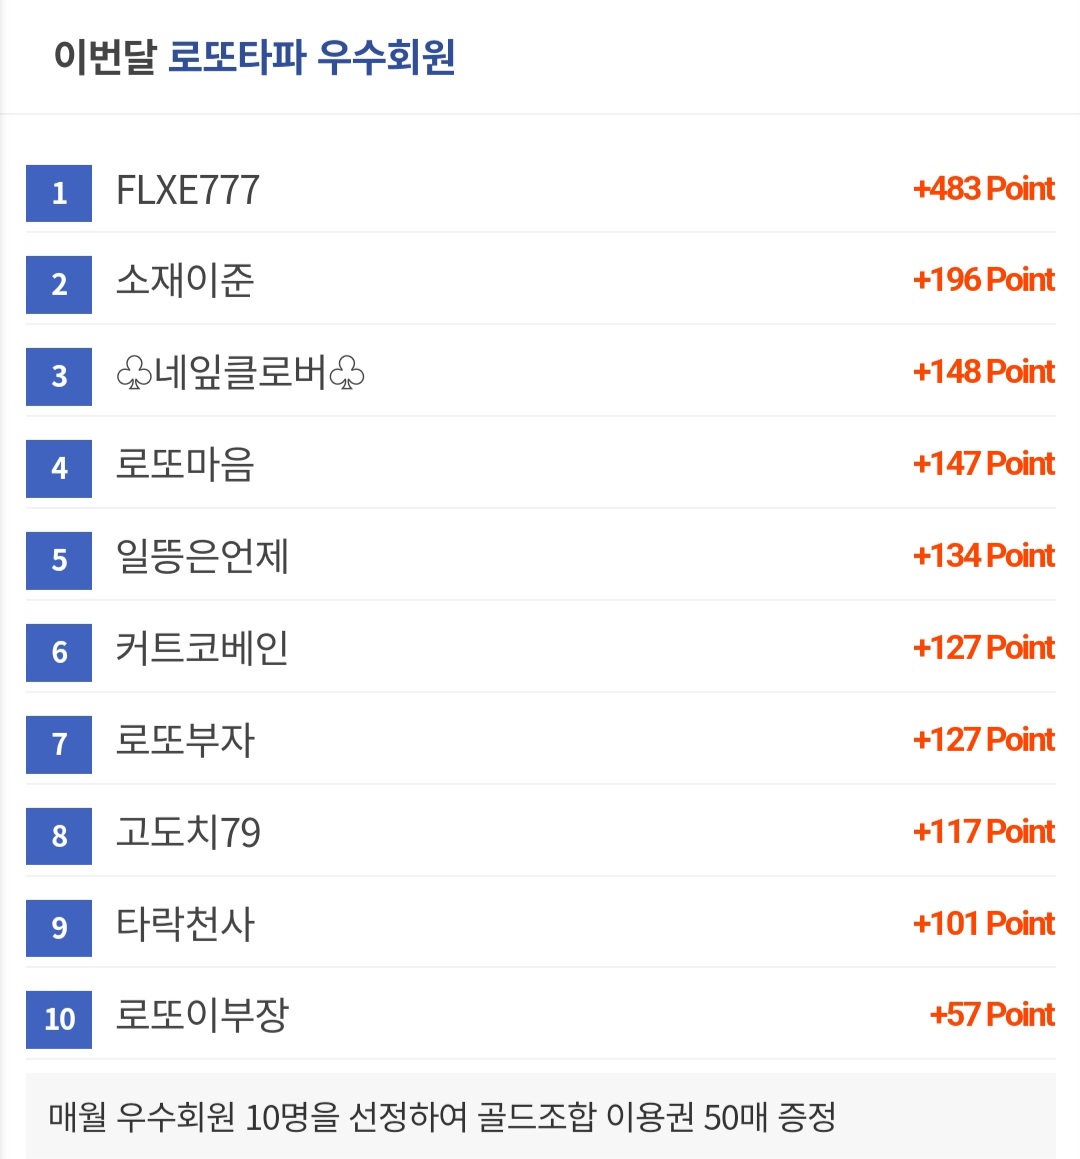
Task: Select the member 일뜽은언제
Action: pos(202,557)
